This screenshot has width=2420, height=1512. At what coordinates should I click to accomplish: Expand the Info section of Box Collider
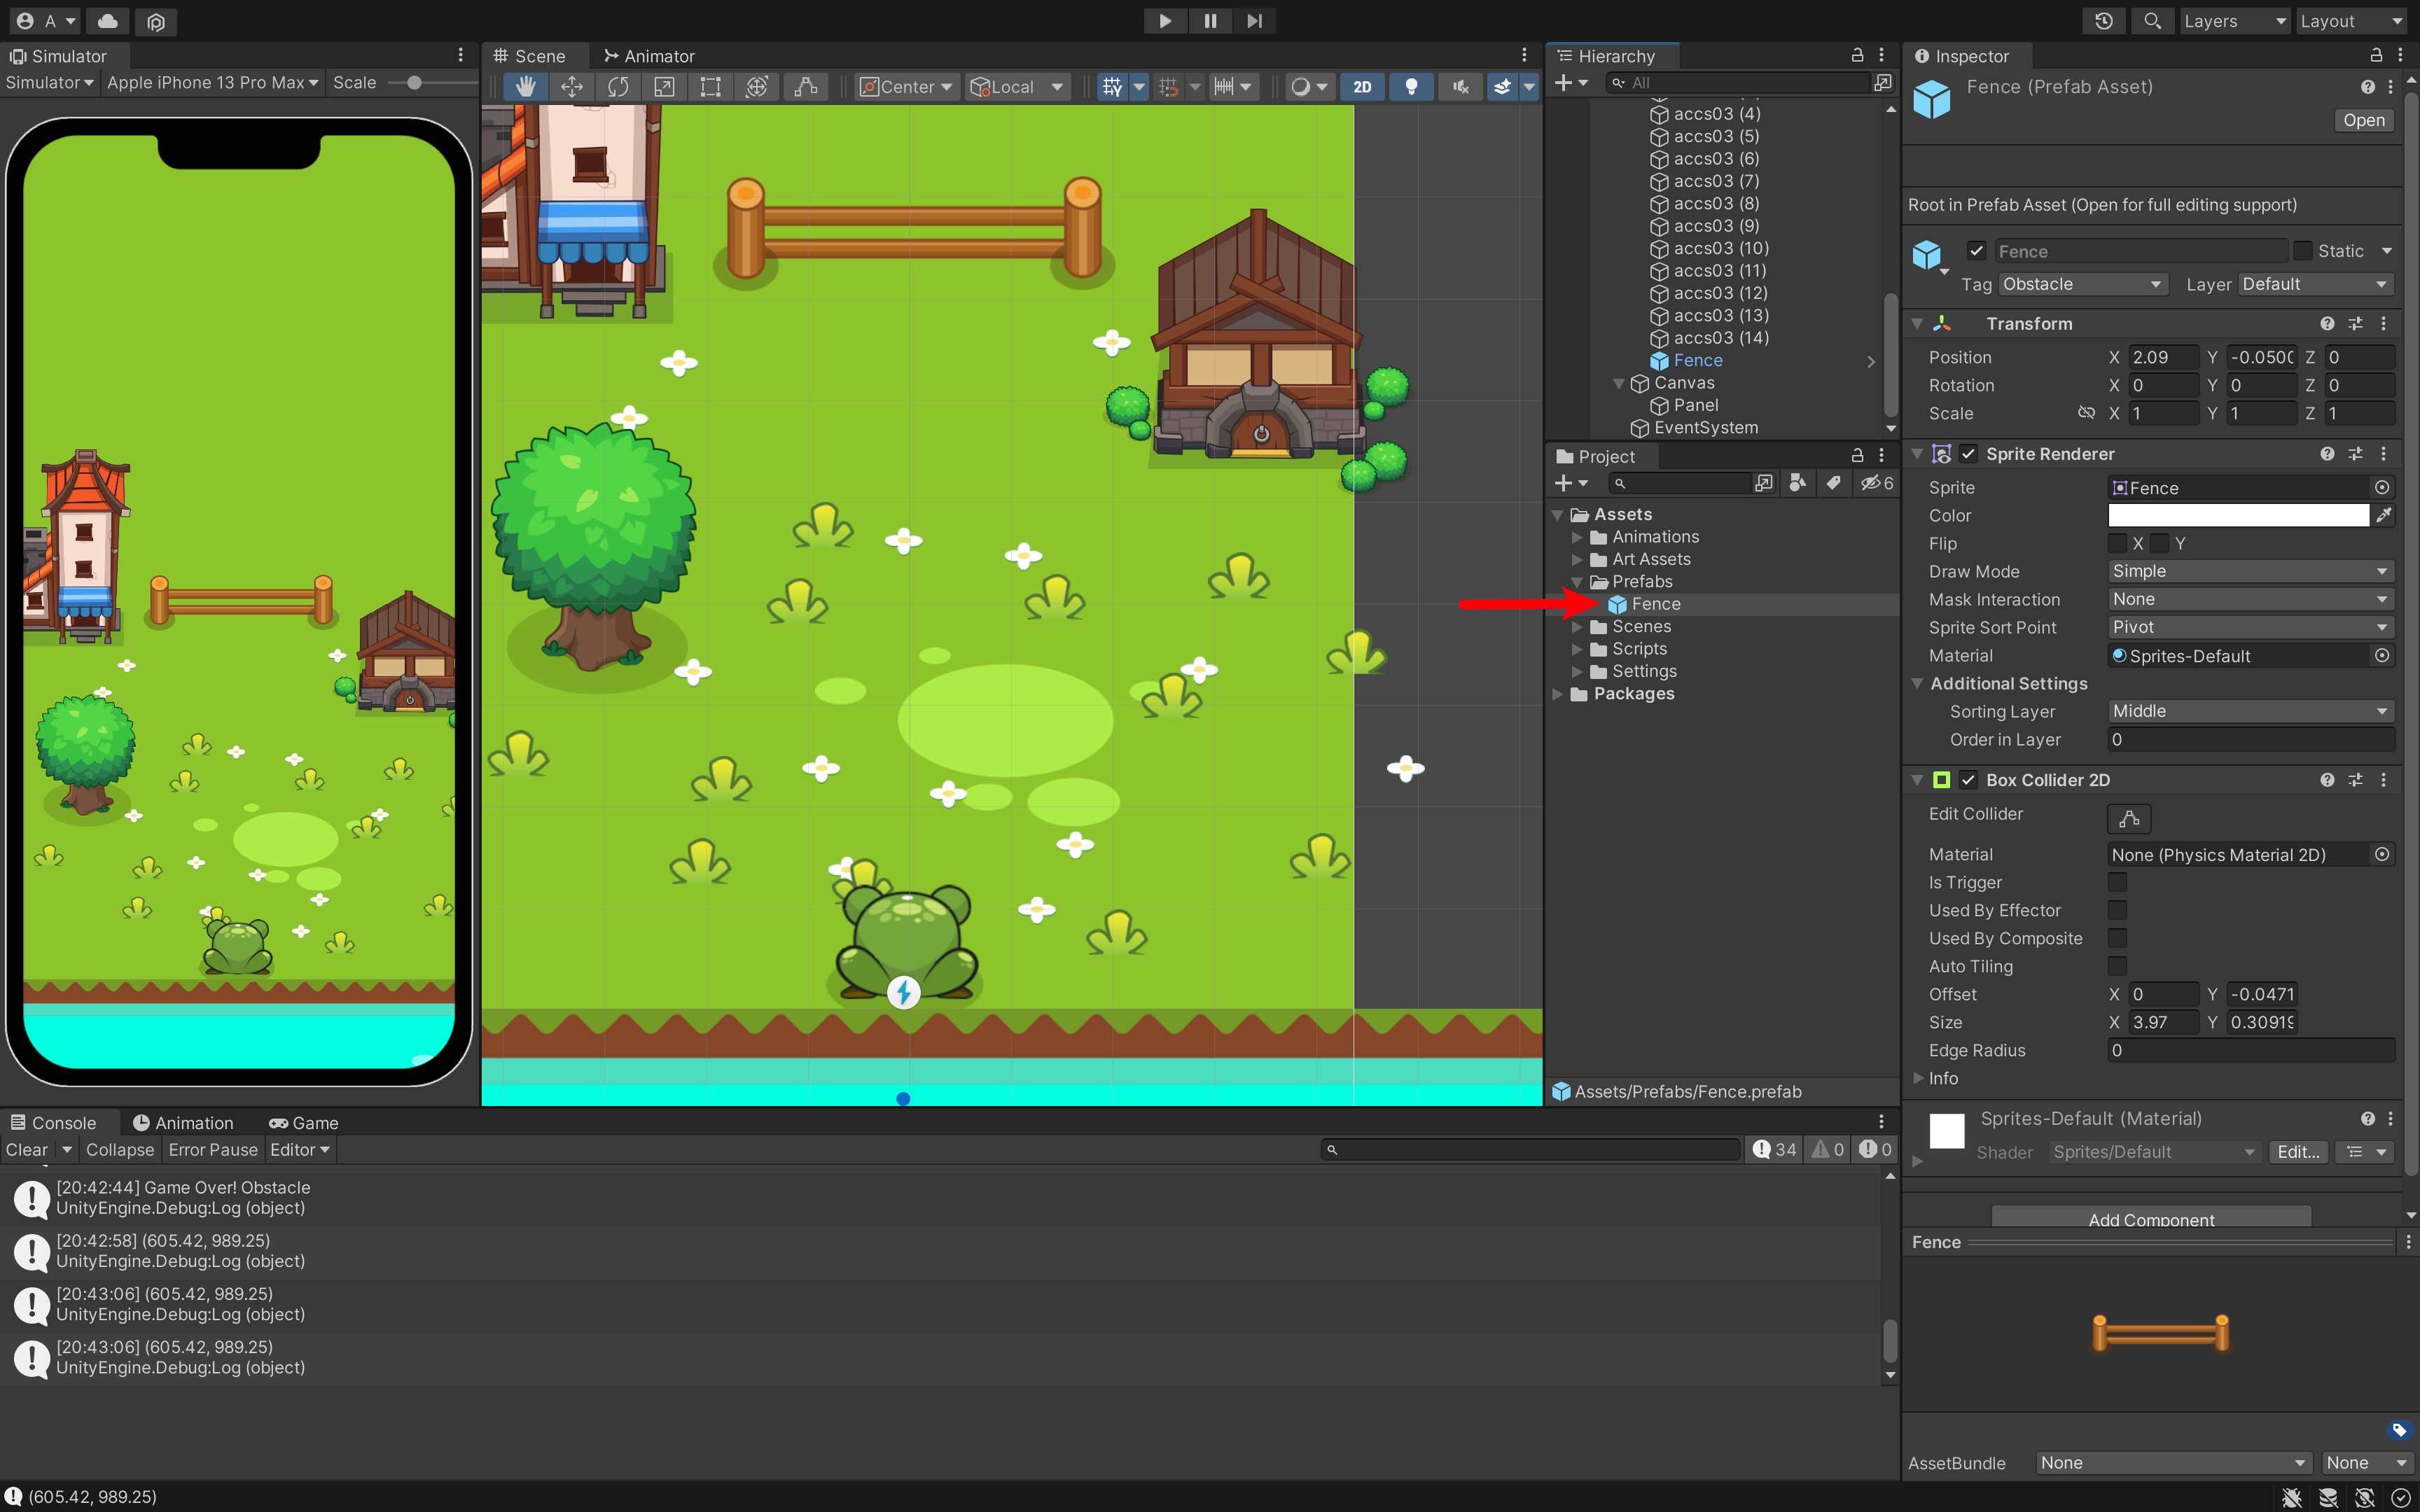click(x=1917, y=1078)
